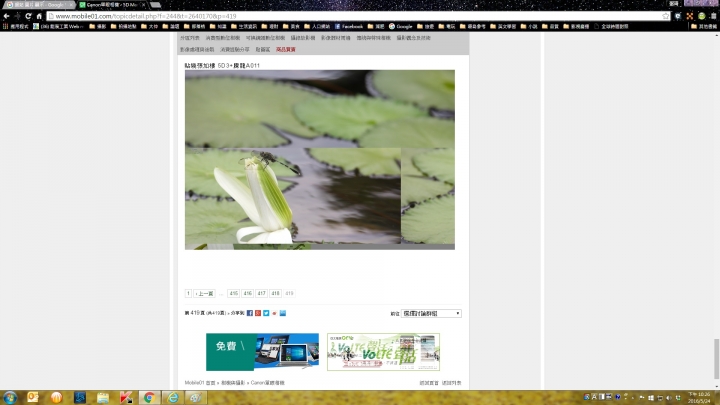Reload the page with the refresh icon
The image size is (720, 405).
click(28, 16)
